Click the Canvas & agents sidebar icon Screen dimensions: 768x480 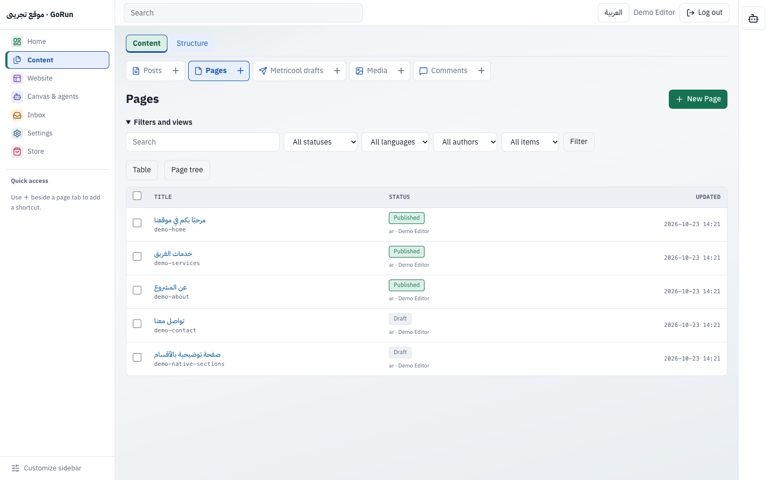click(x=17, y=96)
